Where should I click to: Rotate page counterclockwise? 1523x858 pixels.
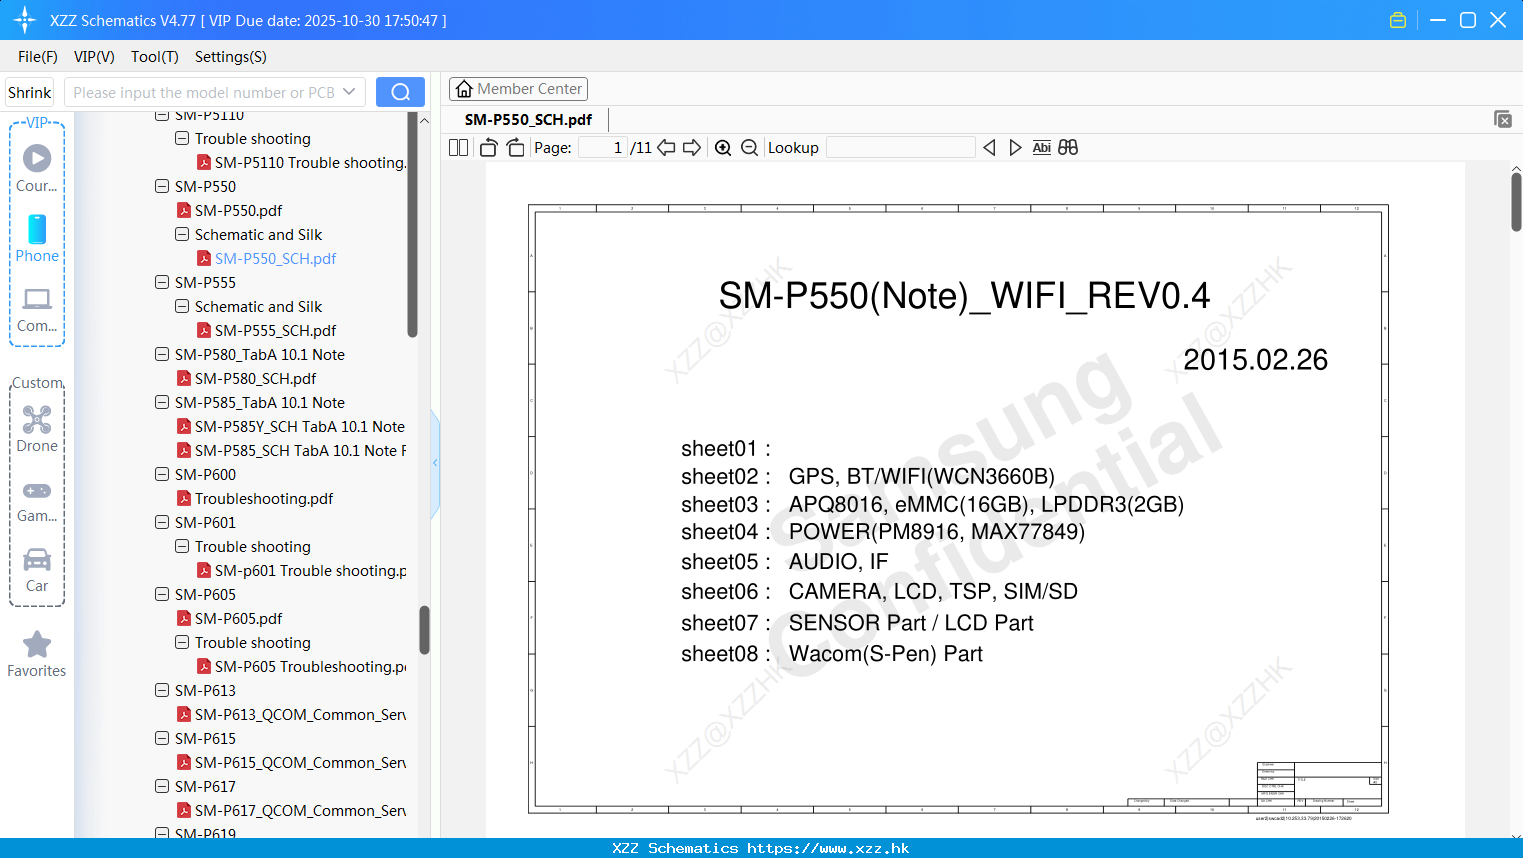tap(488, 147)
